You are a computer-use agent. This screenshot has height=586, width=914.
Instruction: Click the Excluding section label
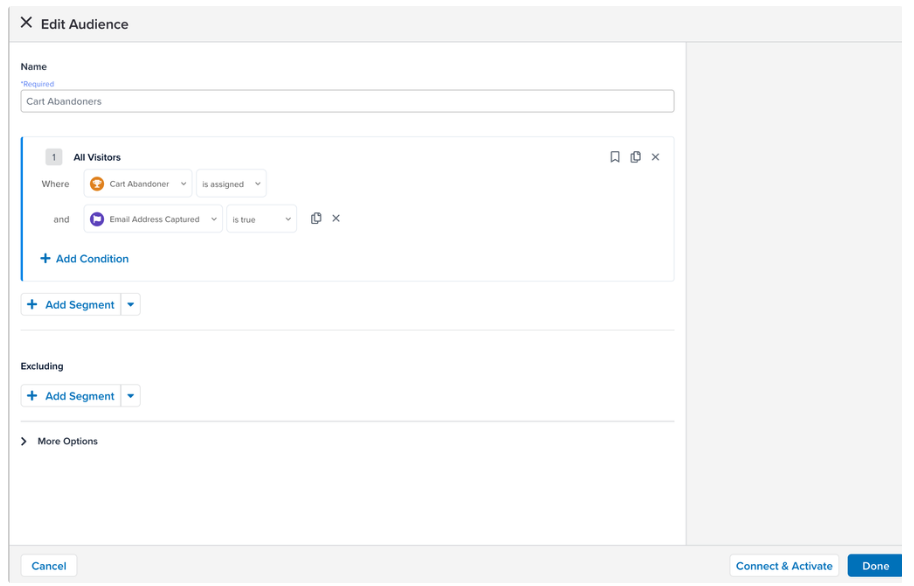[x=42, y=366]
